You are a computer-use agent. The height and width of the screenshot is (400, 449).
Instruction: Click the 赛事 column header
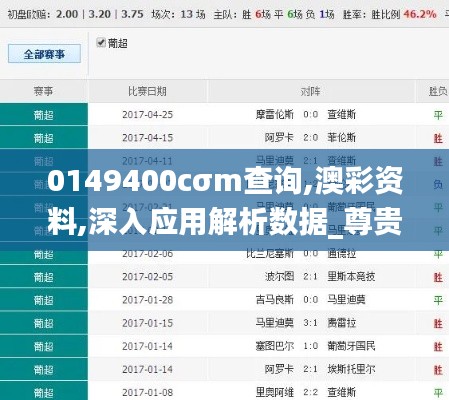[43, 91]
